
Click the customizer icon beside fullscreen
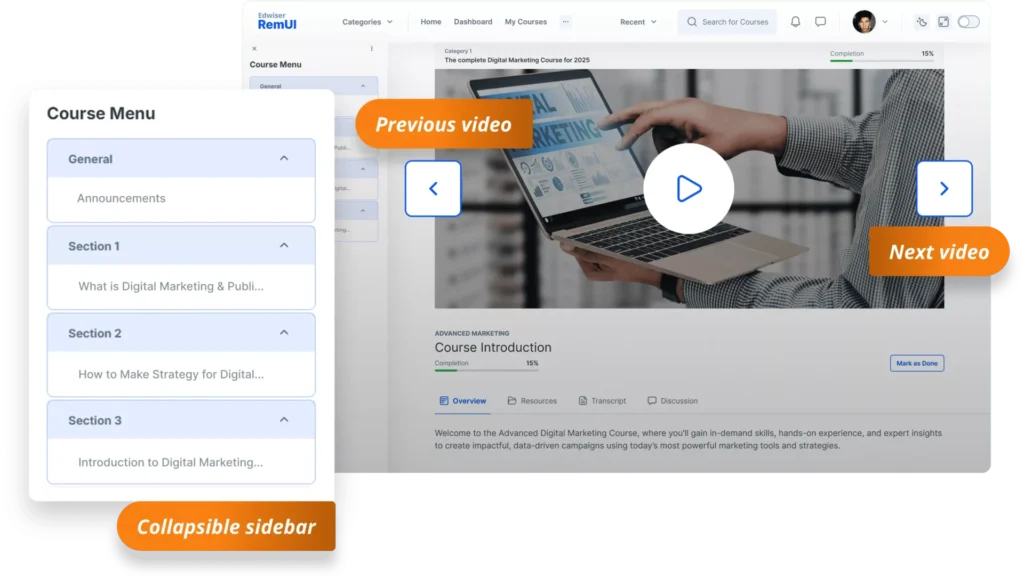pyautogui.click(x=921, y=22)
